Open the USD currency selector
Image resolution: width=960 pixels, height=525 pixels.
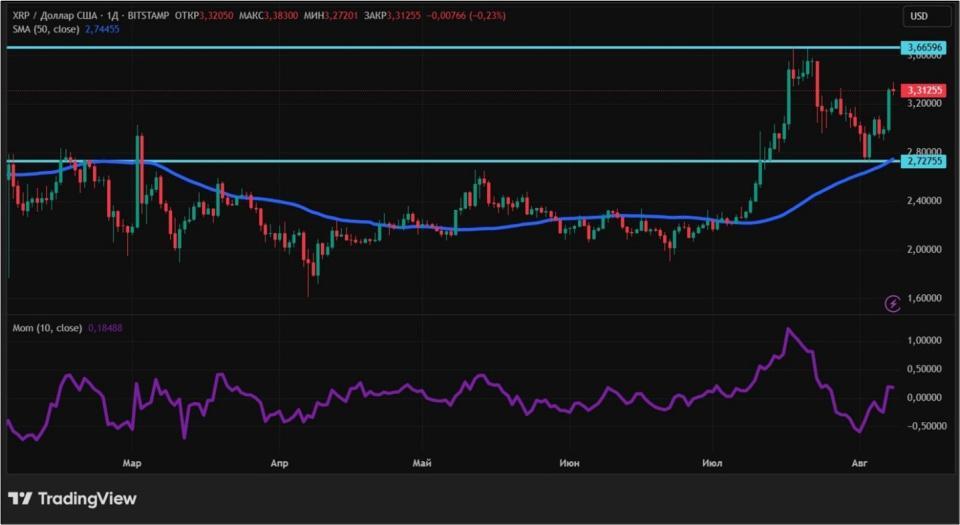[x=918, y=16]
